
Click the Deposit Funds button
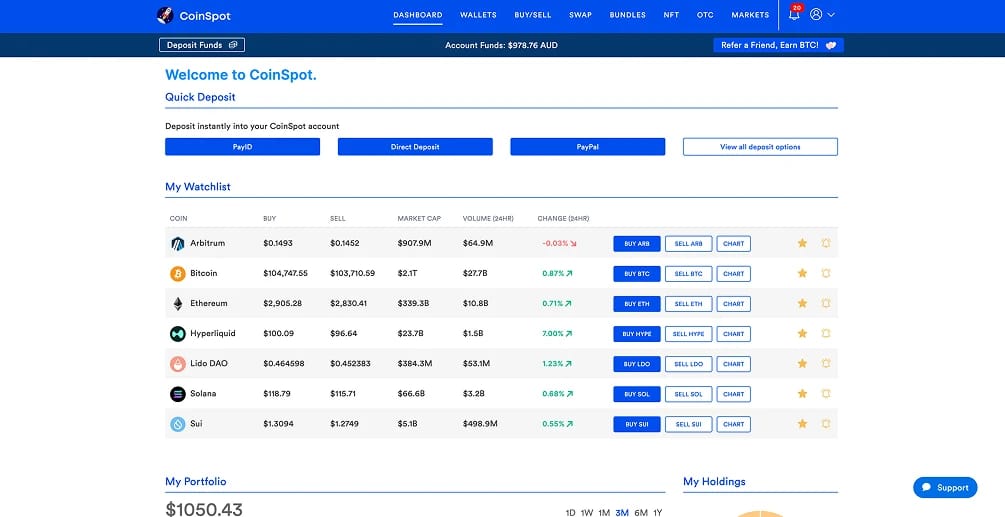pyautogui.click(x=202, y=45)
